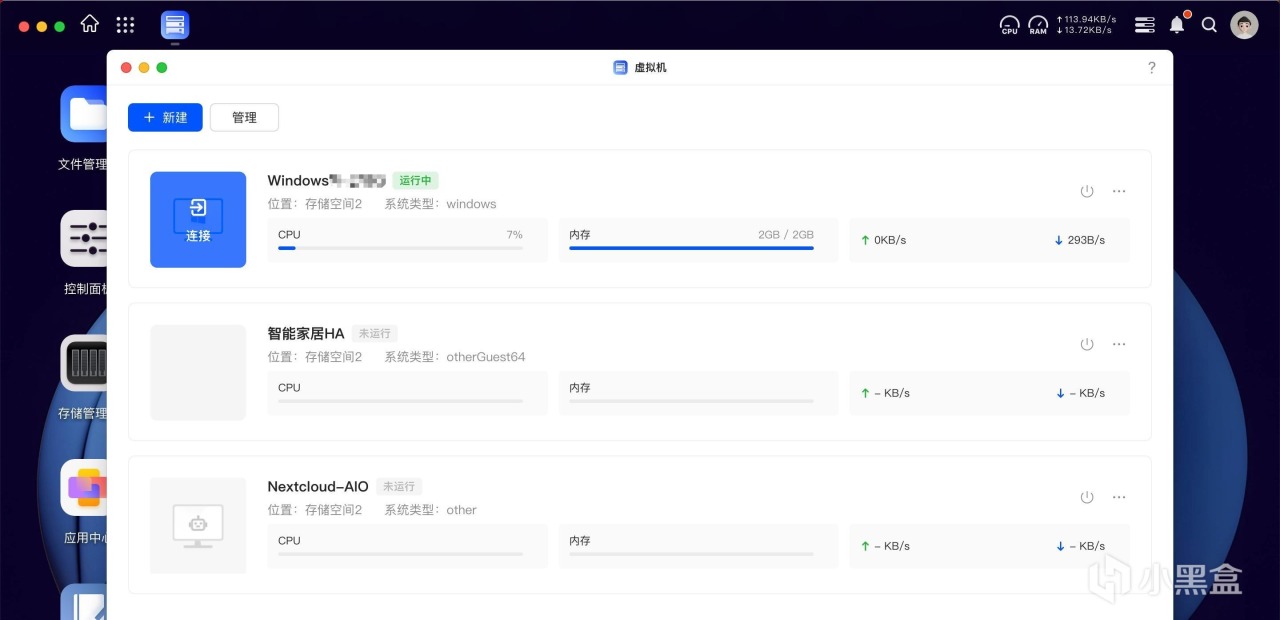Image resolution: width=1280 pixels, height=620 pixels.
Task: Click the virtual machine app icon in top bar
Action: pos(174,25)
